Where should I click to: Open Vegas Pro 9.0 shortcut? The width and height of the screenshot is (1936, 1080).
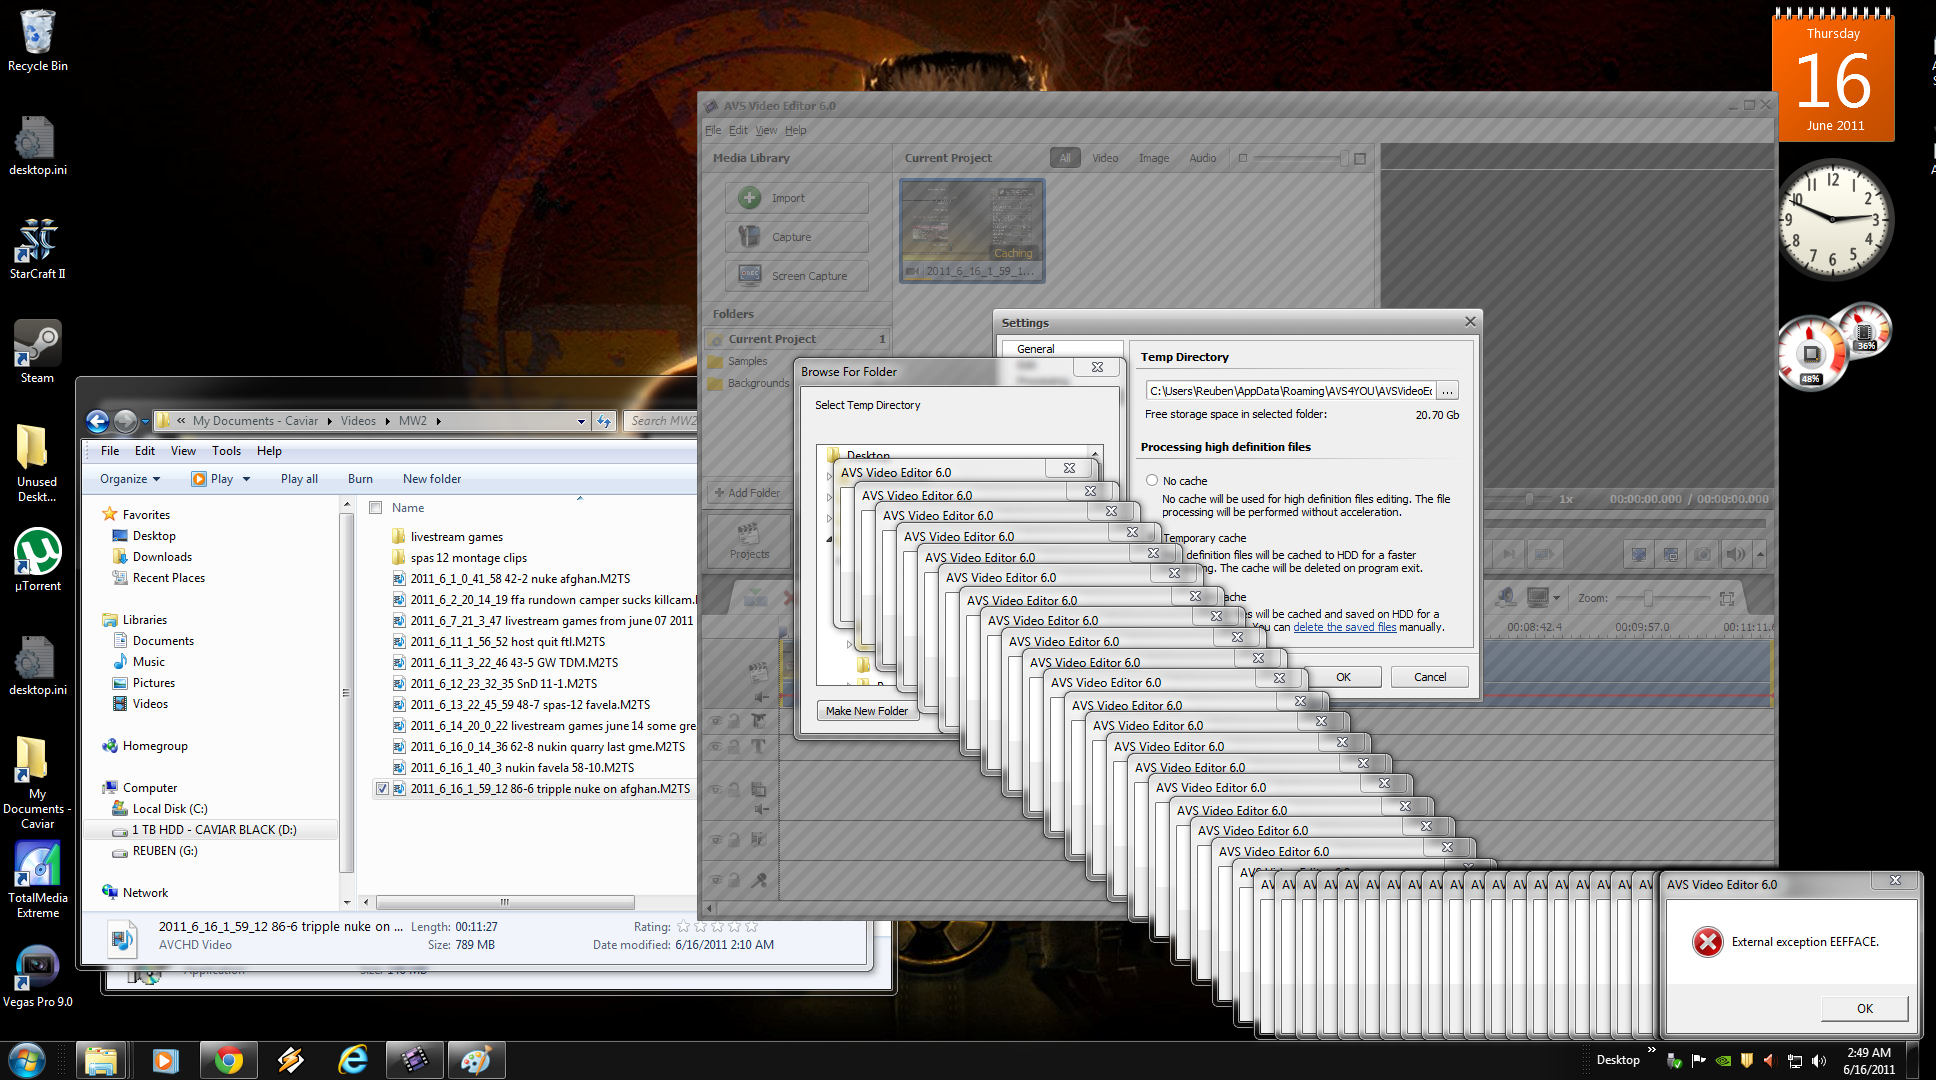[x=37, y=969]
